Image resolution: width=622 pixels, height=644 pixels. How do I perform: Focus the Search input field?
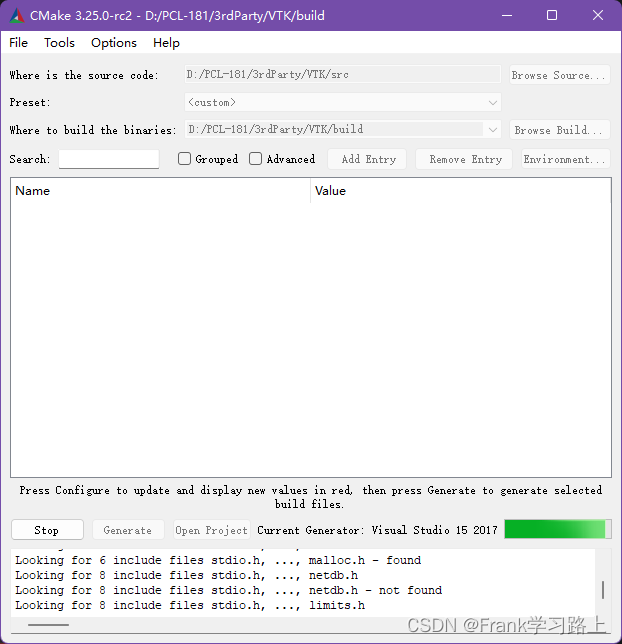pyautogui.click(x=109, y=159)
